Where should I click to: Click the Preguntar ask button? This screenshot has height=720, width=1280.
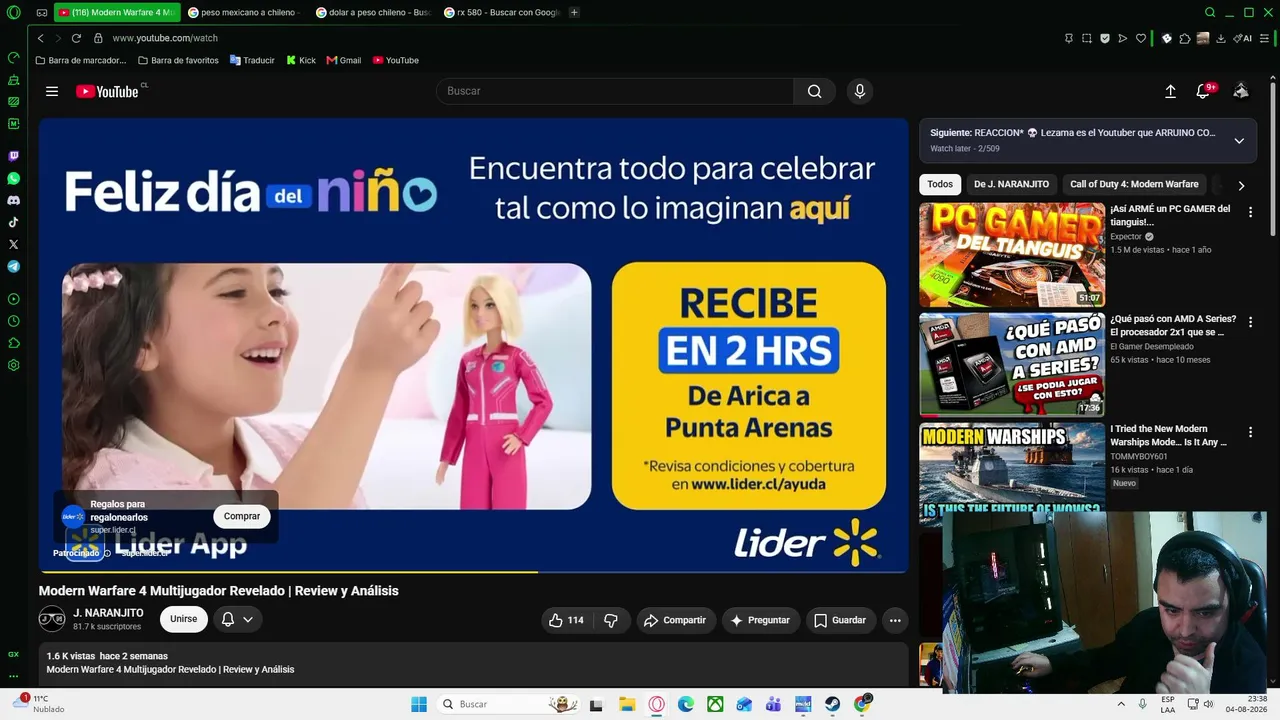point(761,620)
